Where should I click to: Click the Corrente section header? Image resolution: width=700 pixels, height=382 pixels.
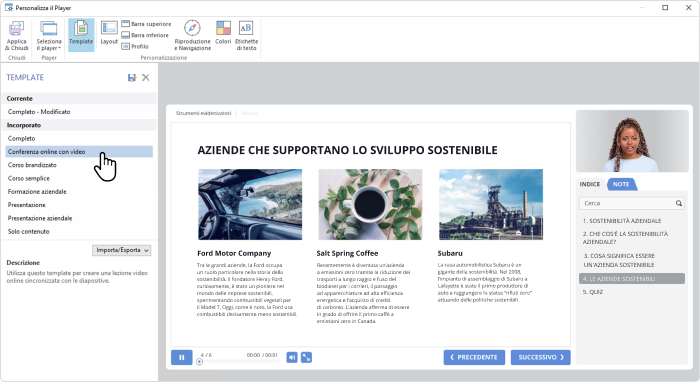[79, 99]
